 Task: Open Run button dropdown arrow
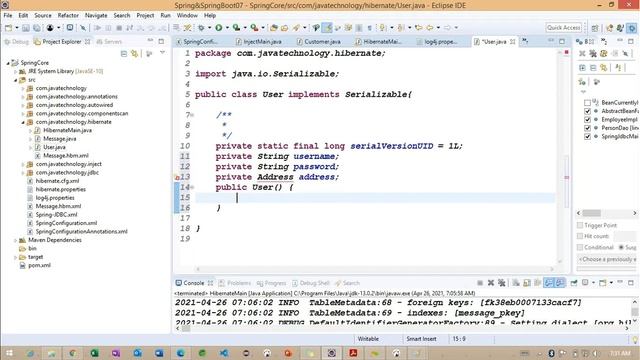coord(227,28)
